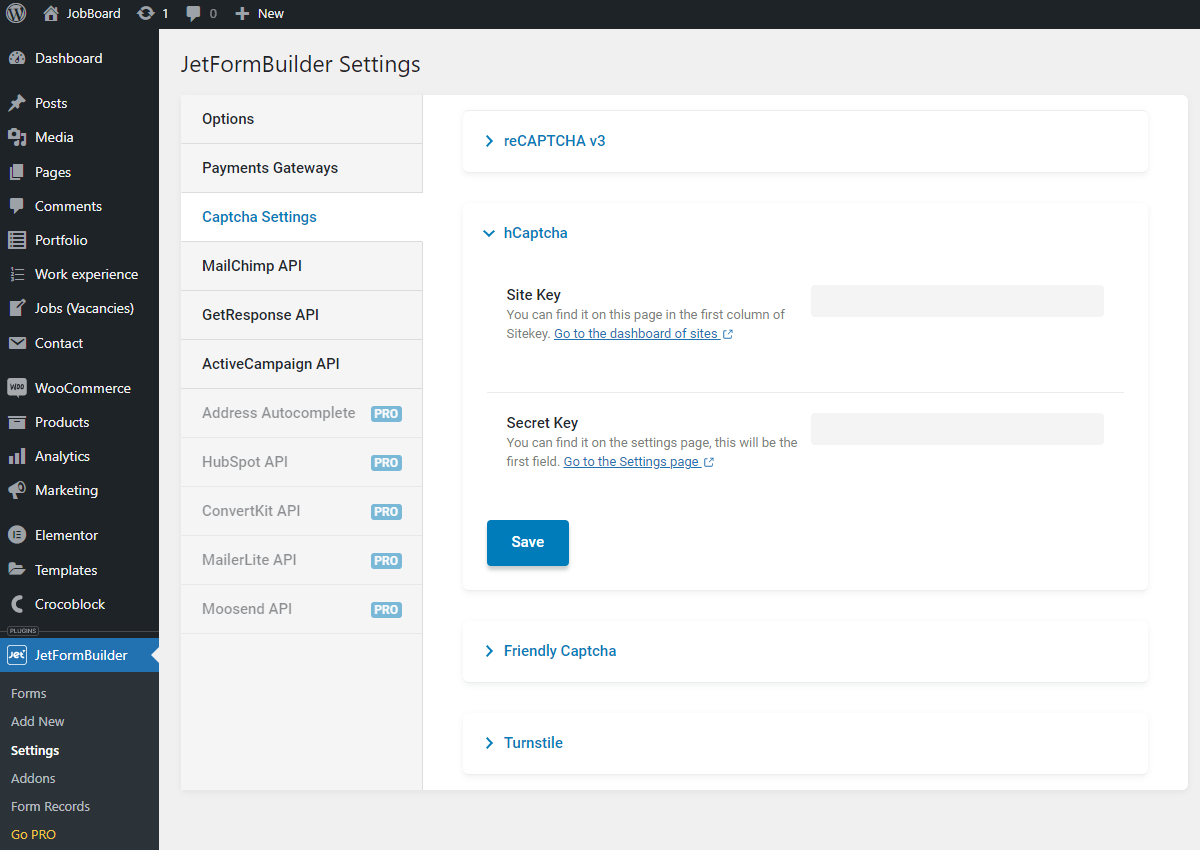Expand the reCAPTCHA v3 section
The image size is (1200, 850).
(554, 141)
